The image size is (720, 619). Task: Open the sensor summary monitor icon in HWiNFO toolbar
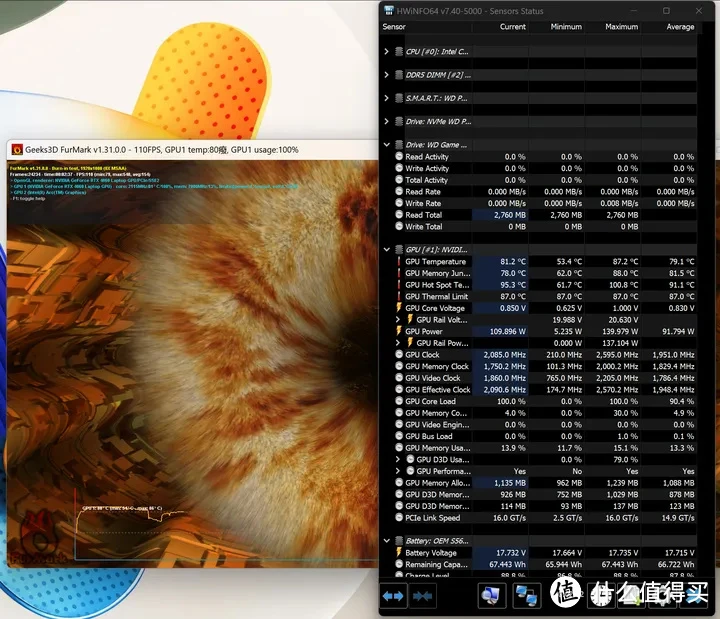pyautogui.click(x=491, y=596)
